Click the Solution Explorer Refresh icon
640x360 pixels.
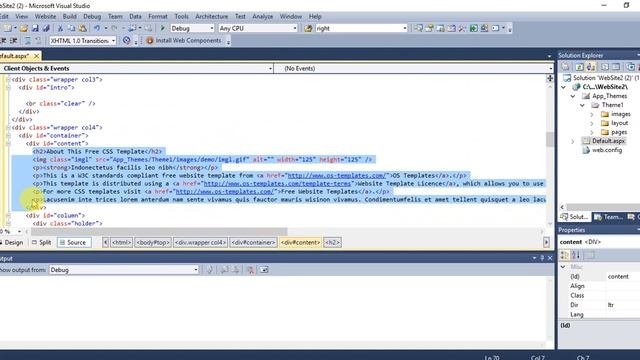[x=579, y=67]
